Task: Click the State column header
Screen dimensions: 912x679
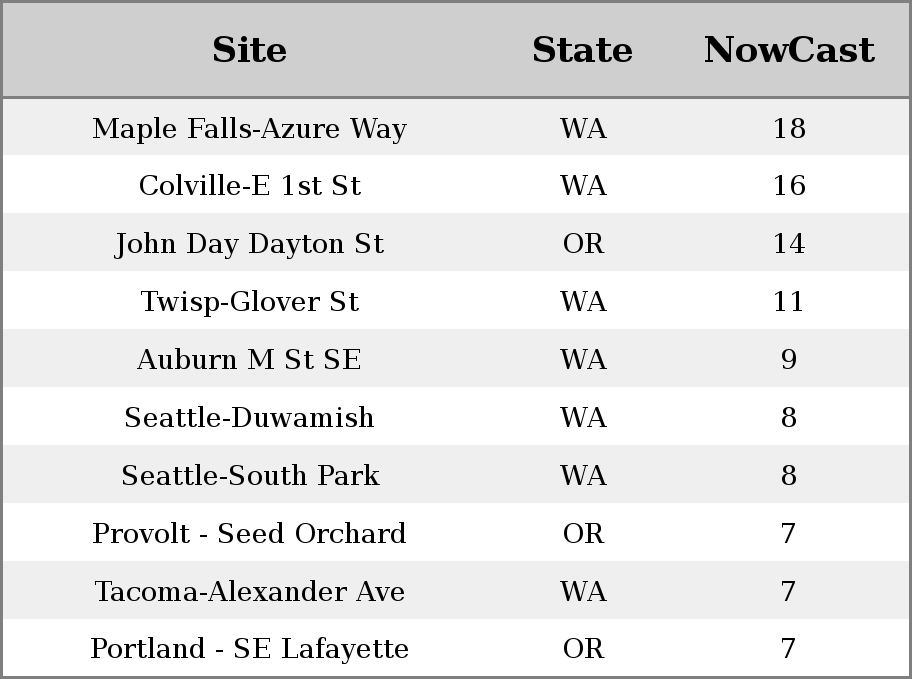Action: pos(582,50)
